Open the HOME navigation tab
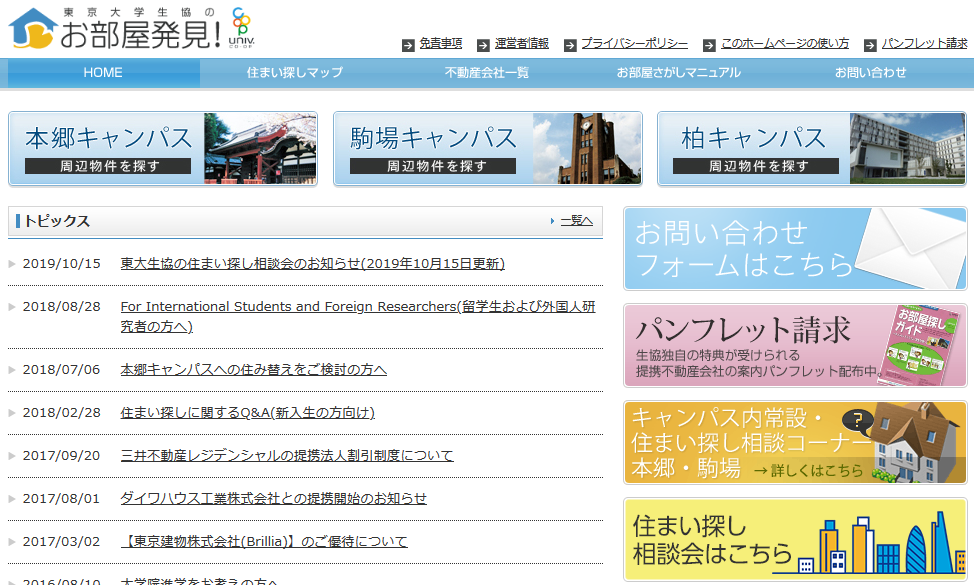This screenshot has width=974, height=585. (x=103, y=73)
